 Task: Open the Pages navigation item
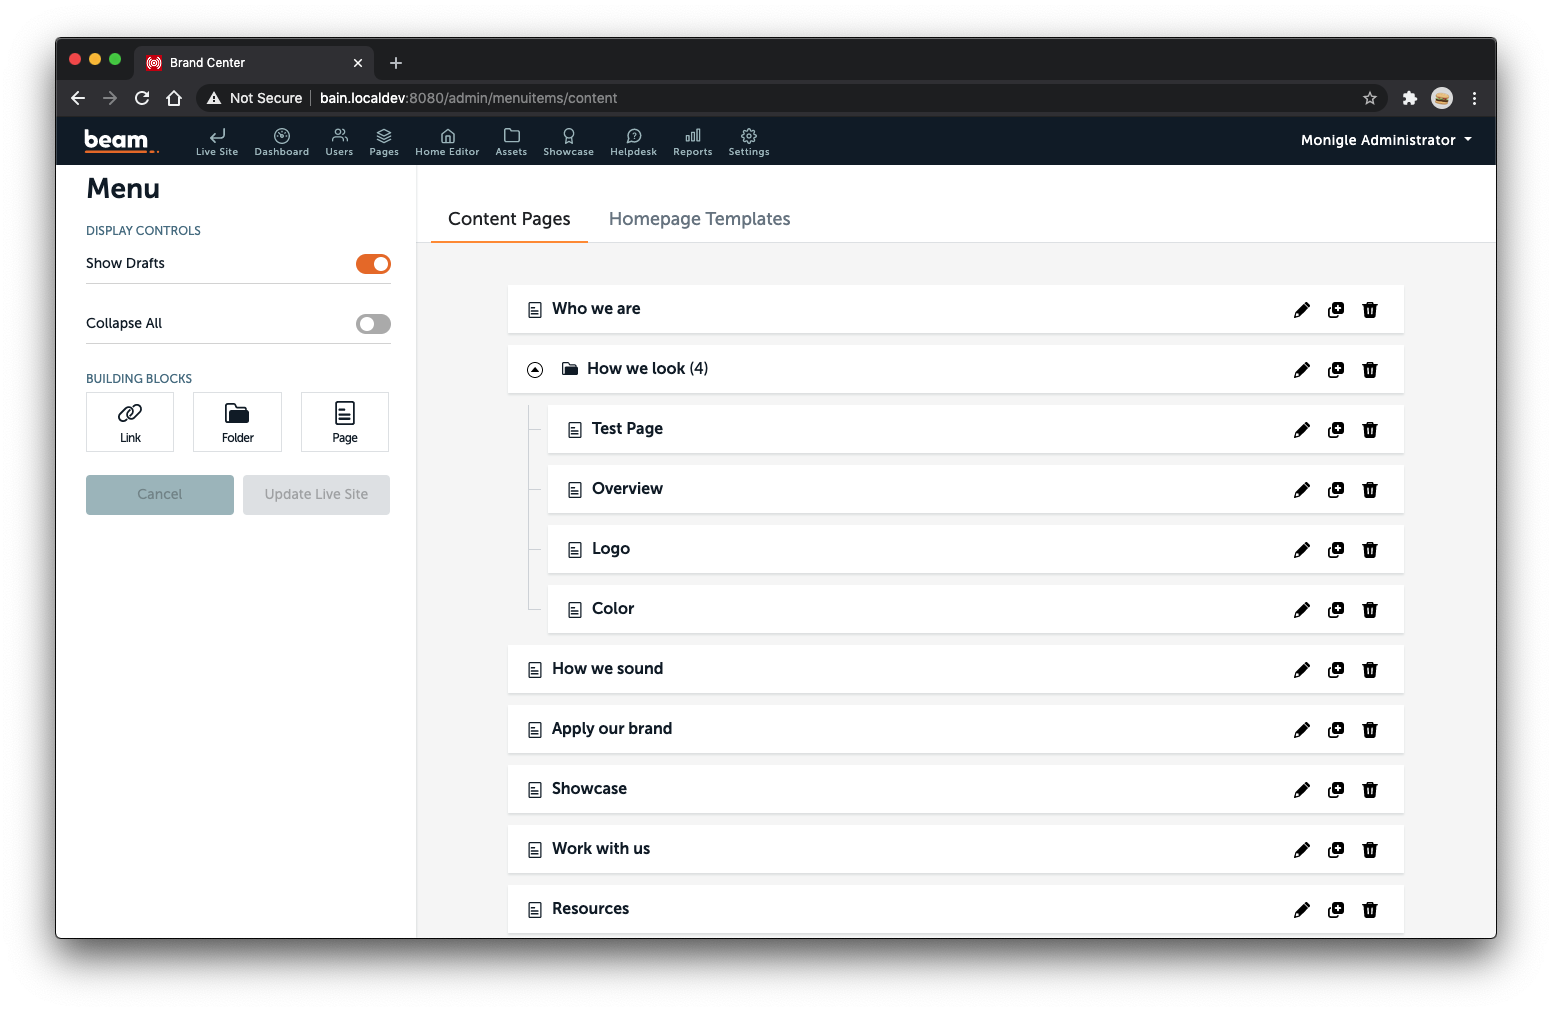[x=384, y=142]
